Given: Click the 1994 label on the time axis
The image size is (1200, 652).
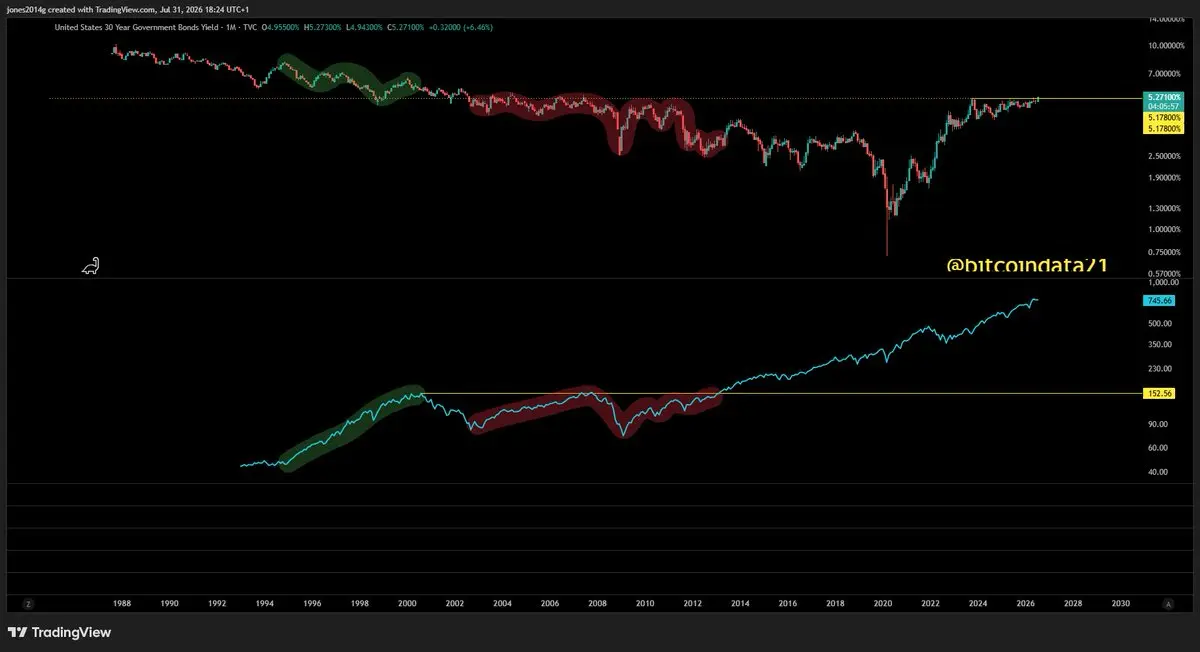Looking at the screenshot, I should pos(264,604).
